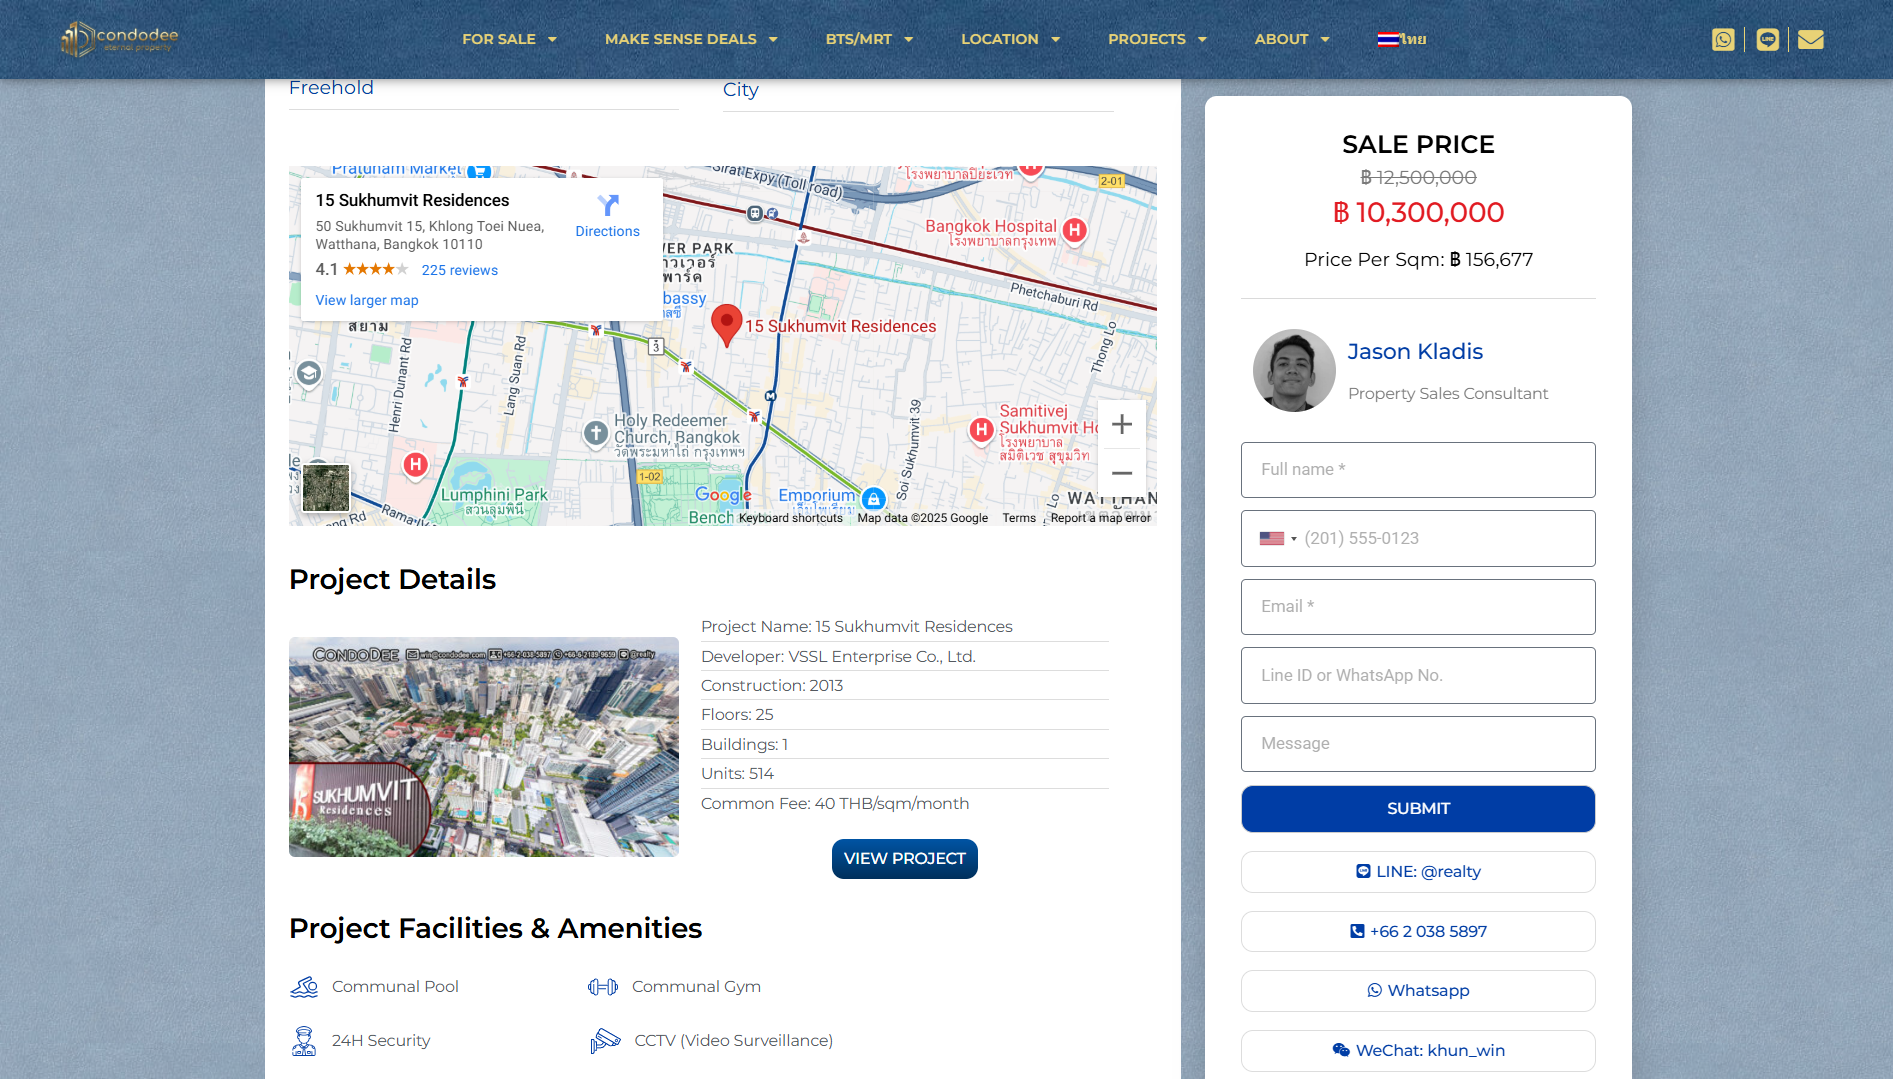Click the Communal Gym dumbbell icon
The image size is (1893, 1079).
tap(603, 987)
